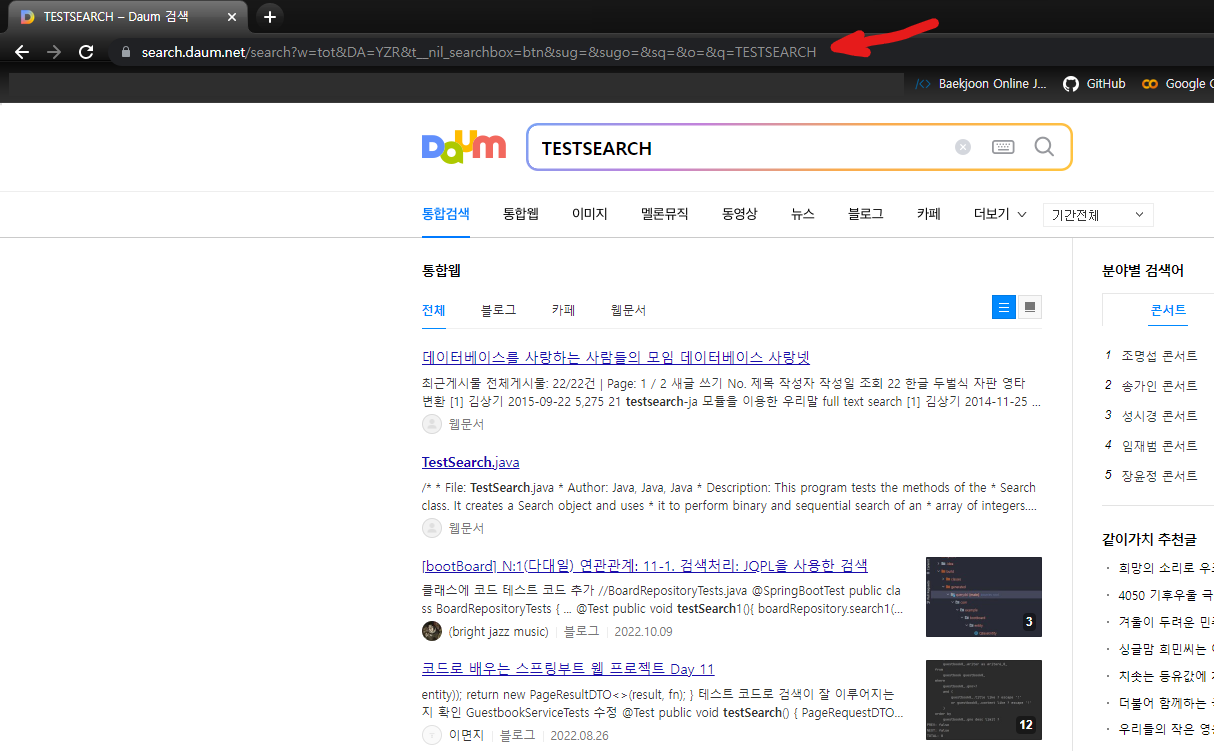The height and width of the screenshot is (751, 1214).
Task: Click 장윤정 콘서트 ranked keyword
Action: (x=1159, y=475)
